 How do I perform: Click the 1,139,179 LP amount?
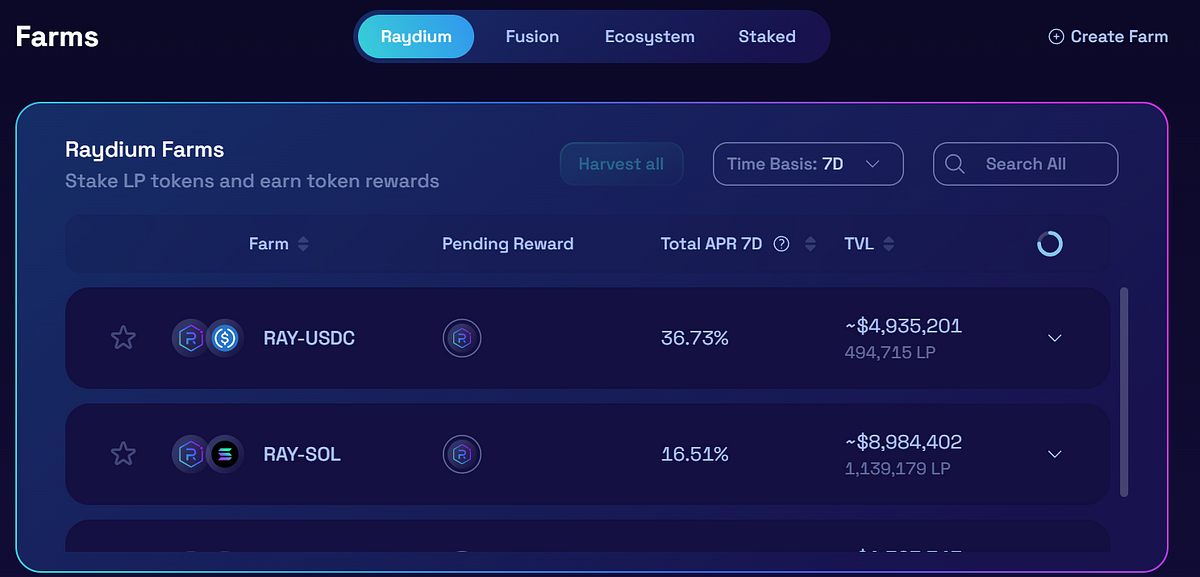pos(898,468)
